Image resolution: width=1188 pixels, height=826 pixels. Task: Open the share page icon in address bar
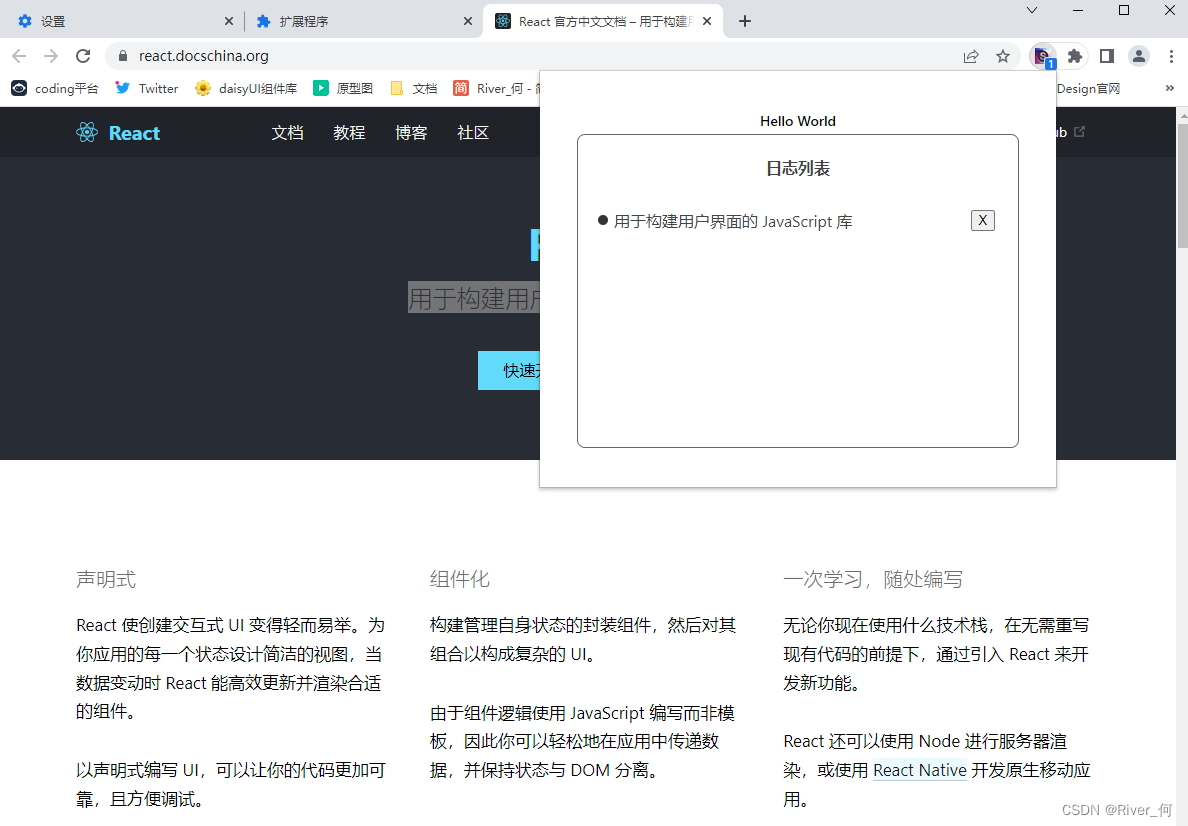[971, 56]
